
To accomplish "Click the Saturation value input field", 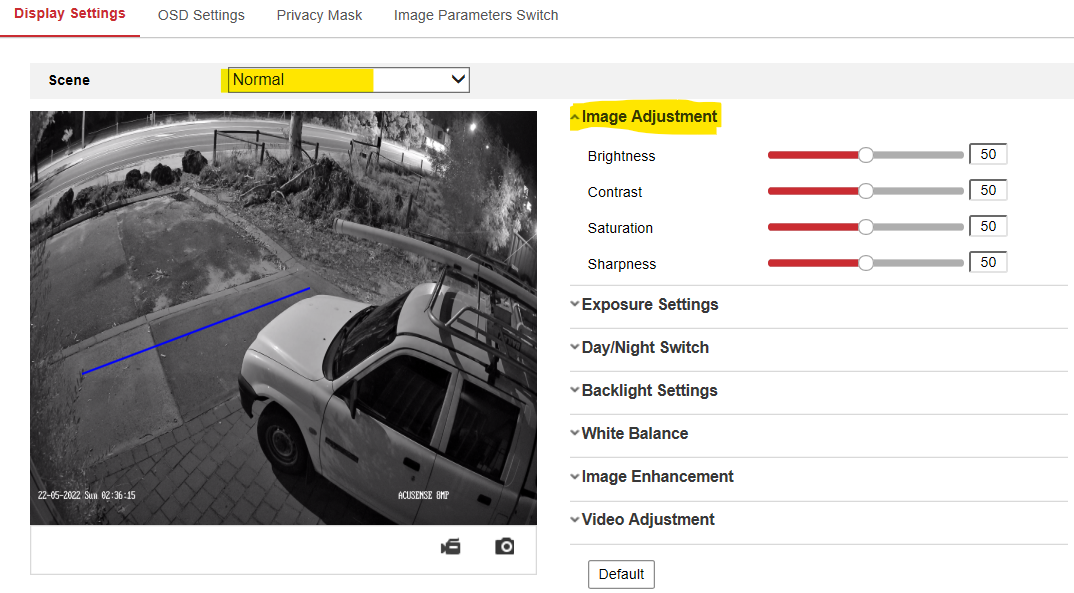I will click(x=988, y=227).
